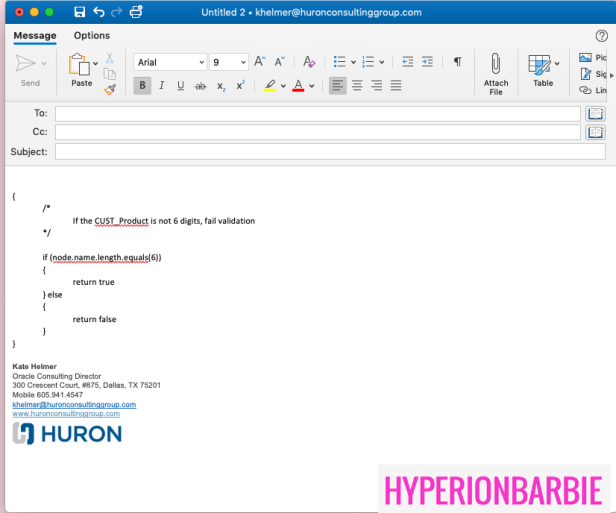Open the khelmer@huronconsultinggroup.com email link
Screen dimensions: 616x513
tap(74, 404)
